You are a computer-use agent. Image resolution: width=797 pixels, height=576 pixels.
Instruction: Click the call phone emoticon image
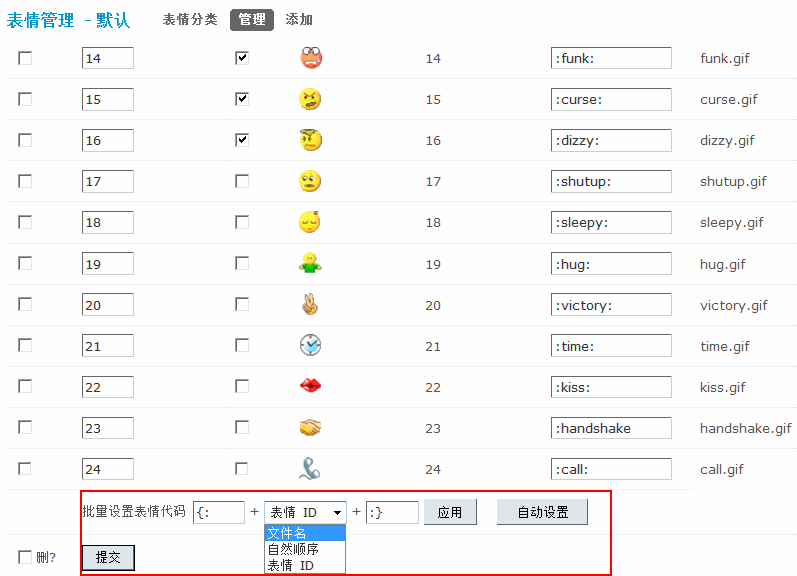click(309, 469)
